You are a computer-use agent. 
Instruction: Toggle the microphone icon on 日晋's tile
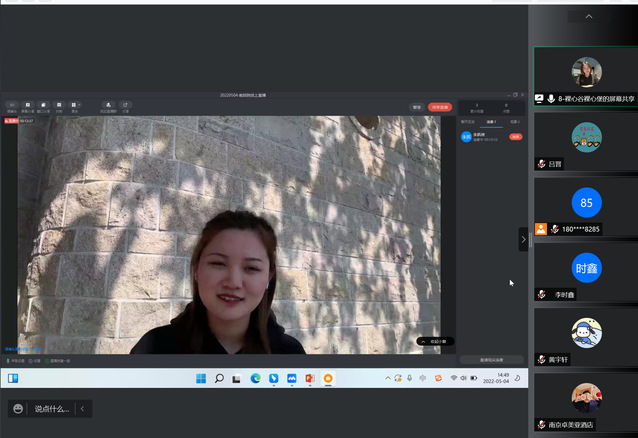541,164
